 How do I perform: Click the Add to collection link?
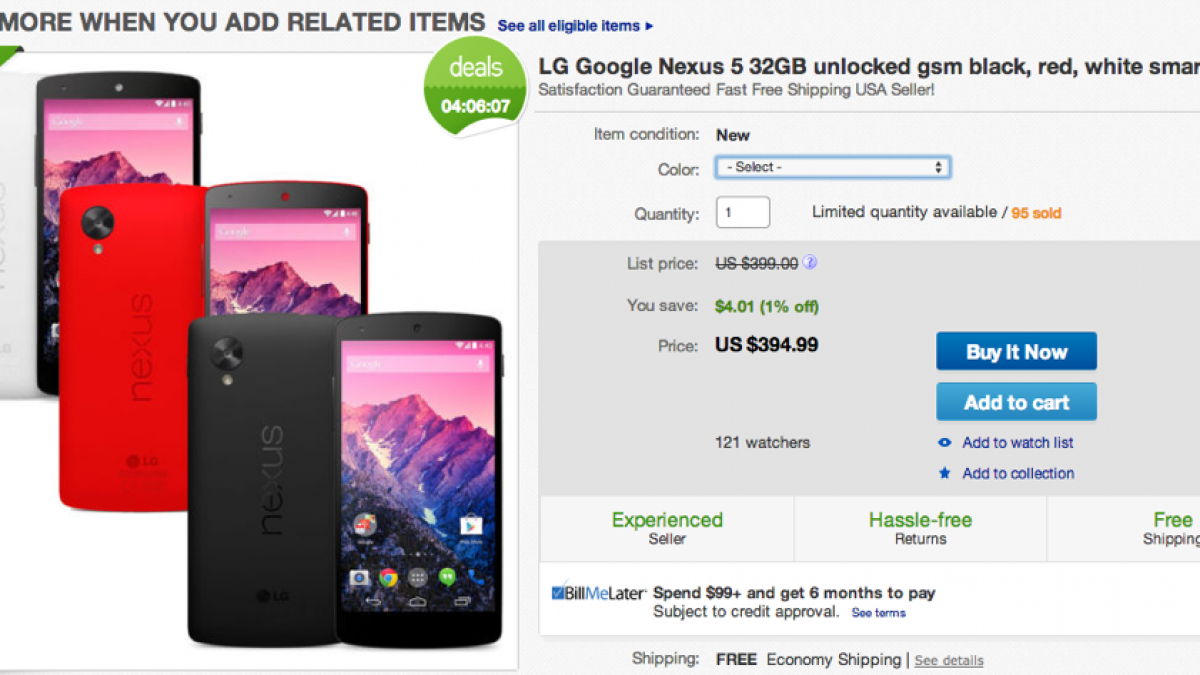click(x=1017, y=474)
